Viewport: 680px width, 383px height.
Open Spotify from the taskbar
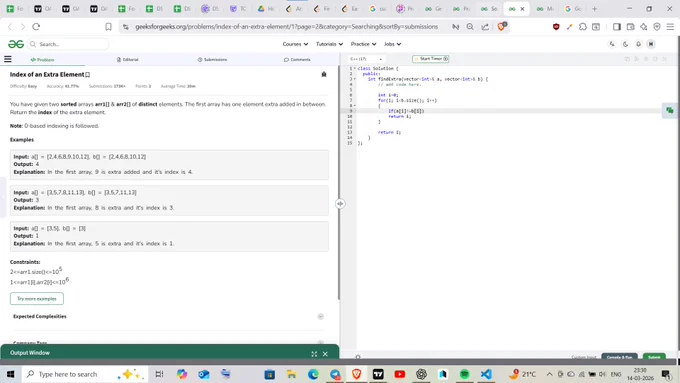464,374
